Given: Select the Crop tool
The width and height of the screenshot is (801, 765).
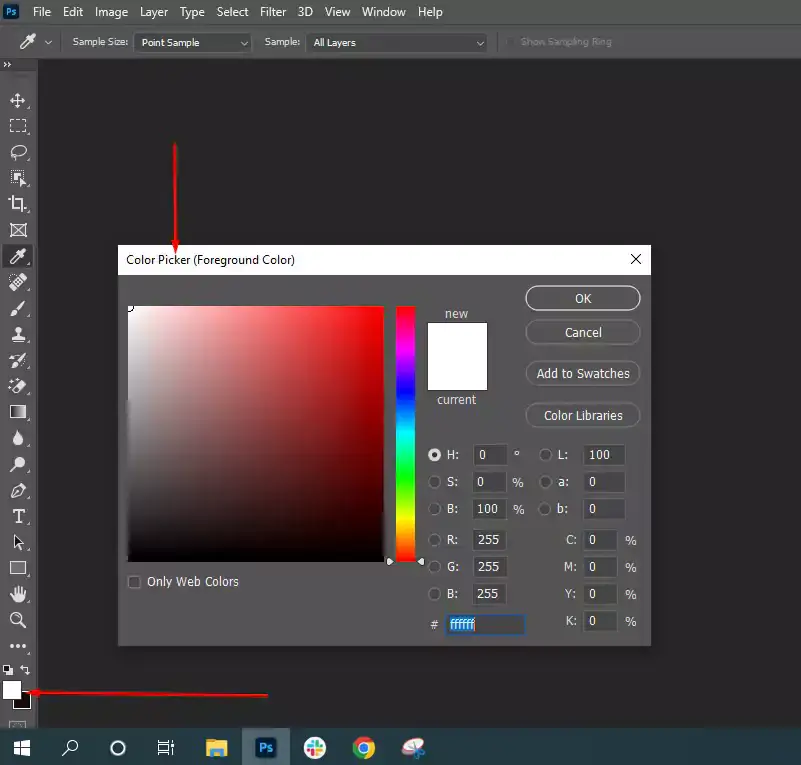Looking at the screenshot, I should point(18,204).
